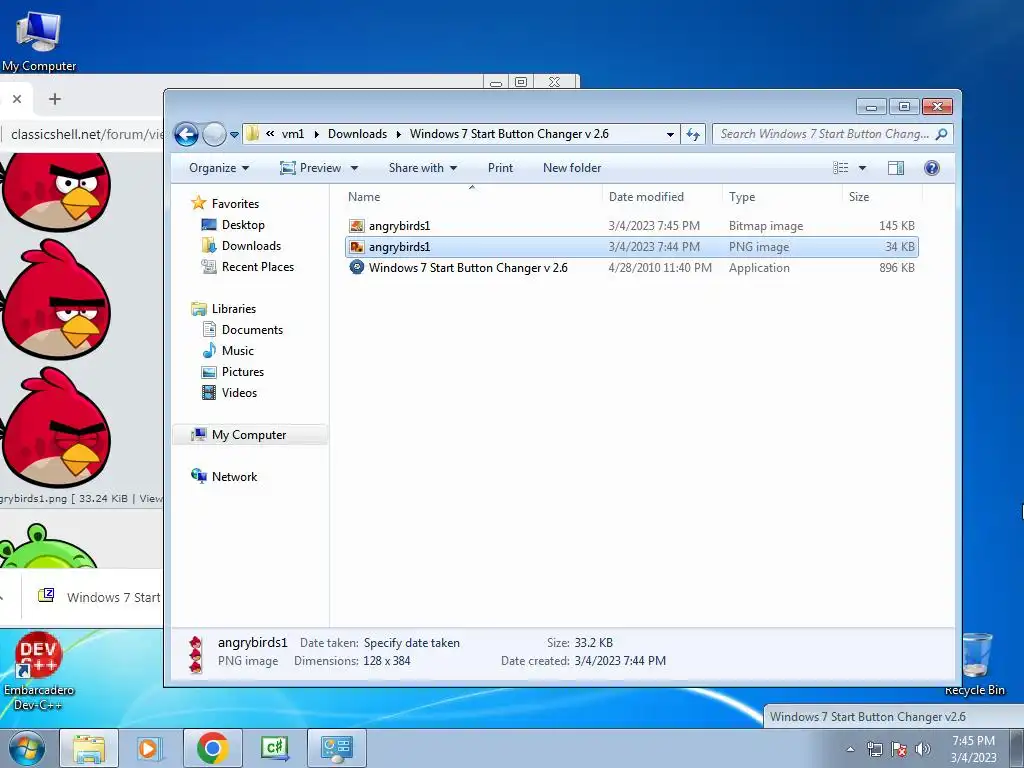The height and width of the screenshot is (768, 1024).
Task: Click Print in the toolbar
Action: (x=500, y=168)
